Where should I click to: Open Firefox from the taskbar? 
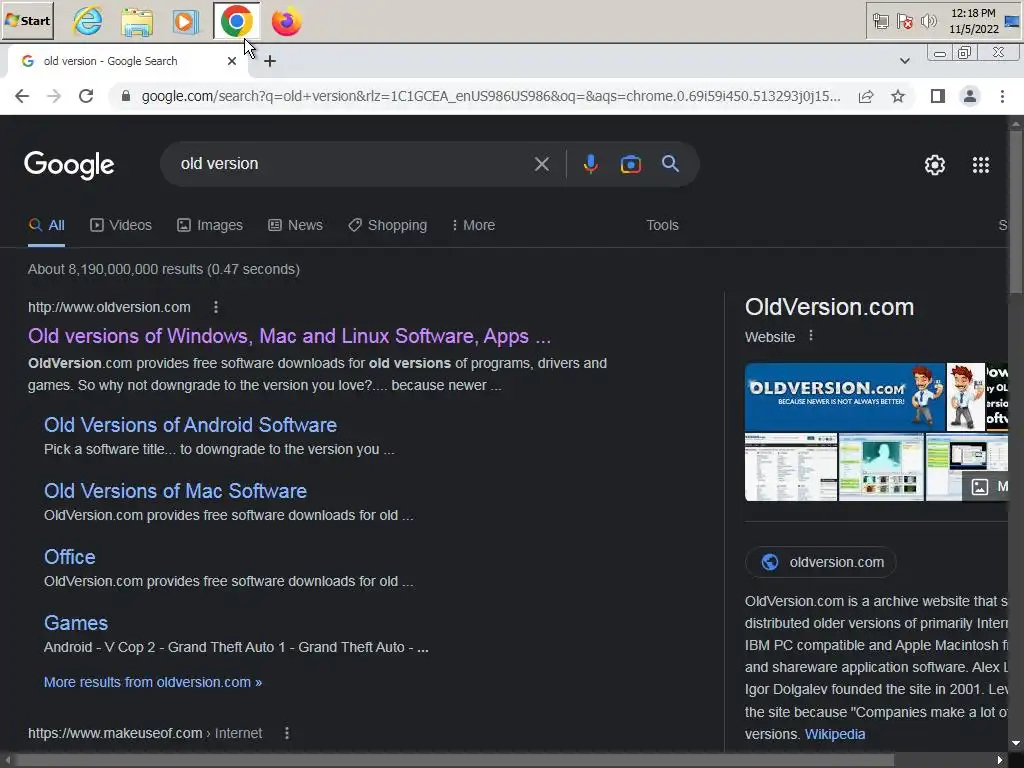286,22
